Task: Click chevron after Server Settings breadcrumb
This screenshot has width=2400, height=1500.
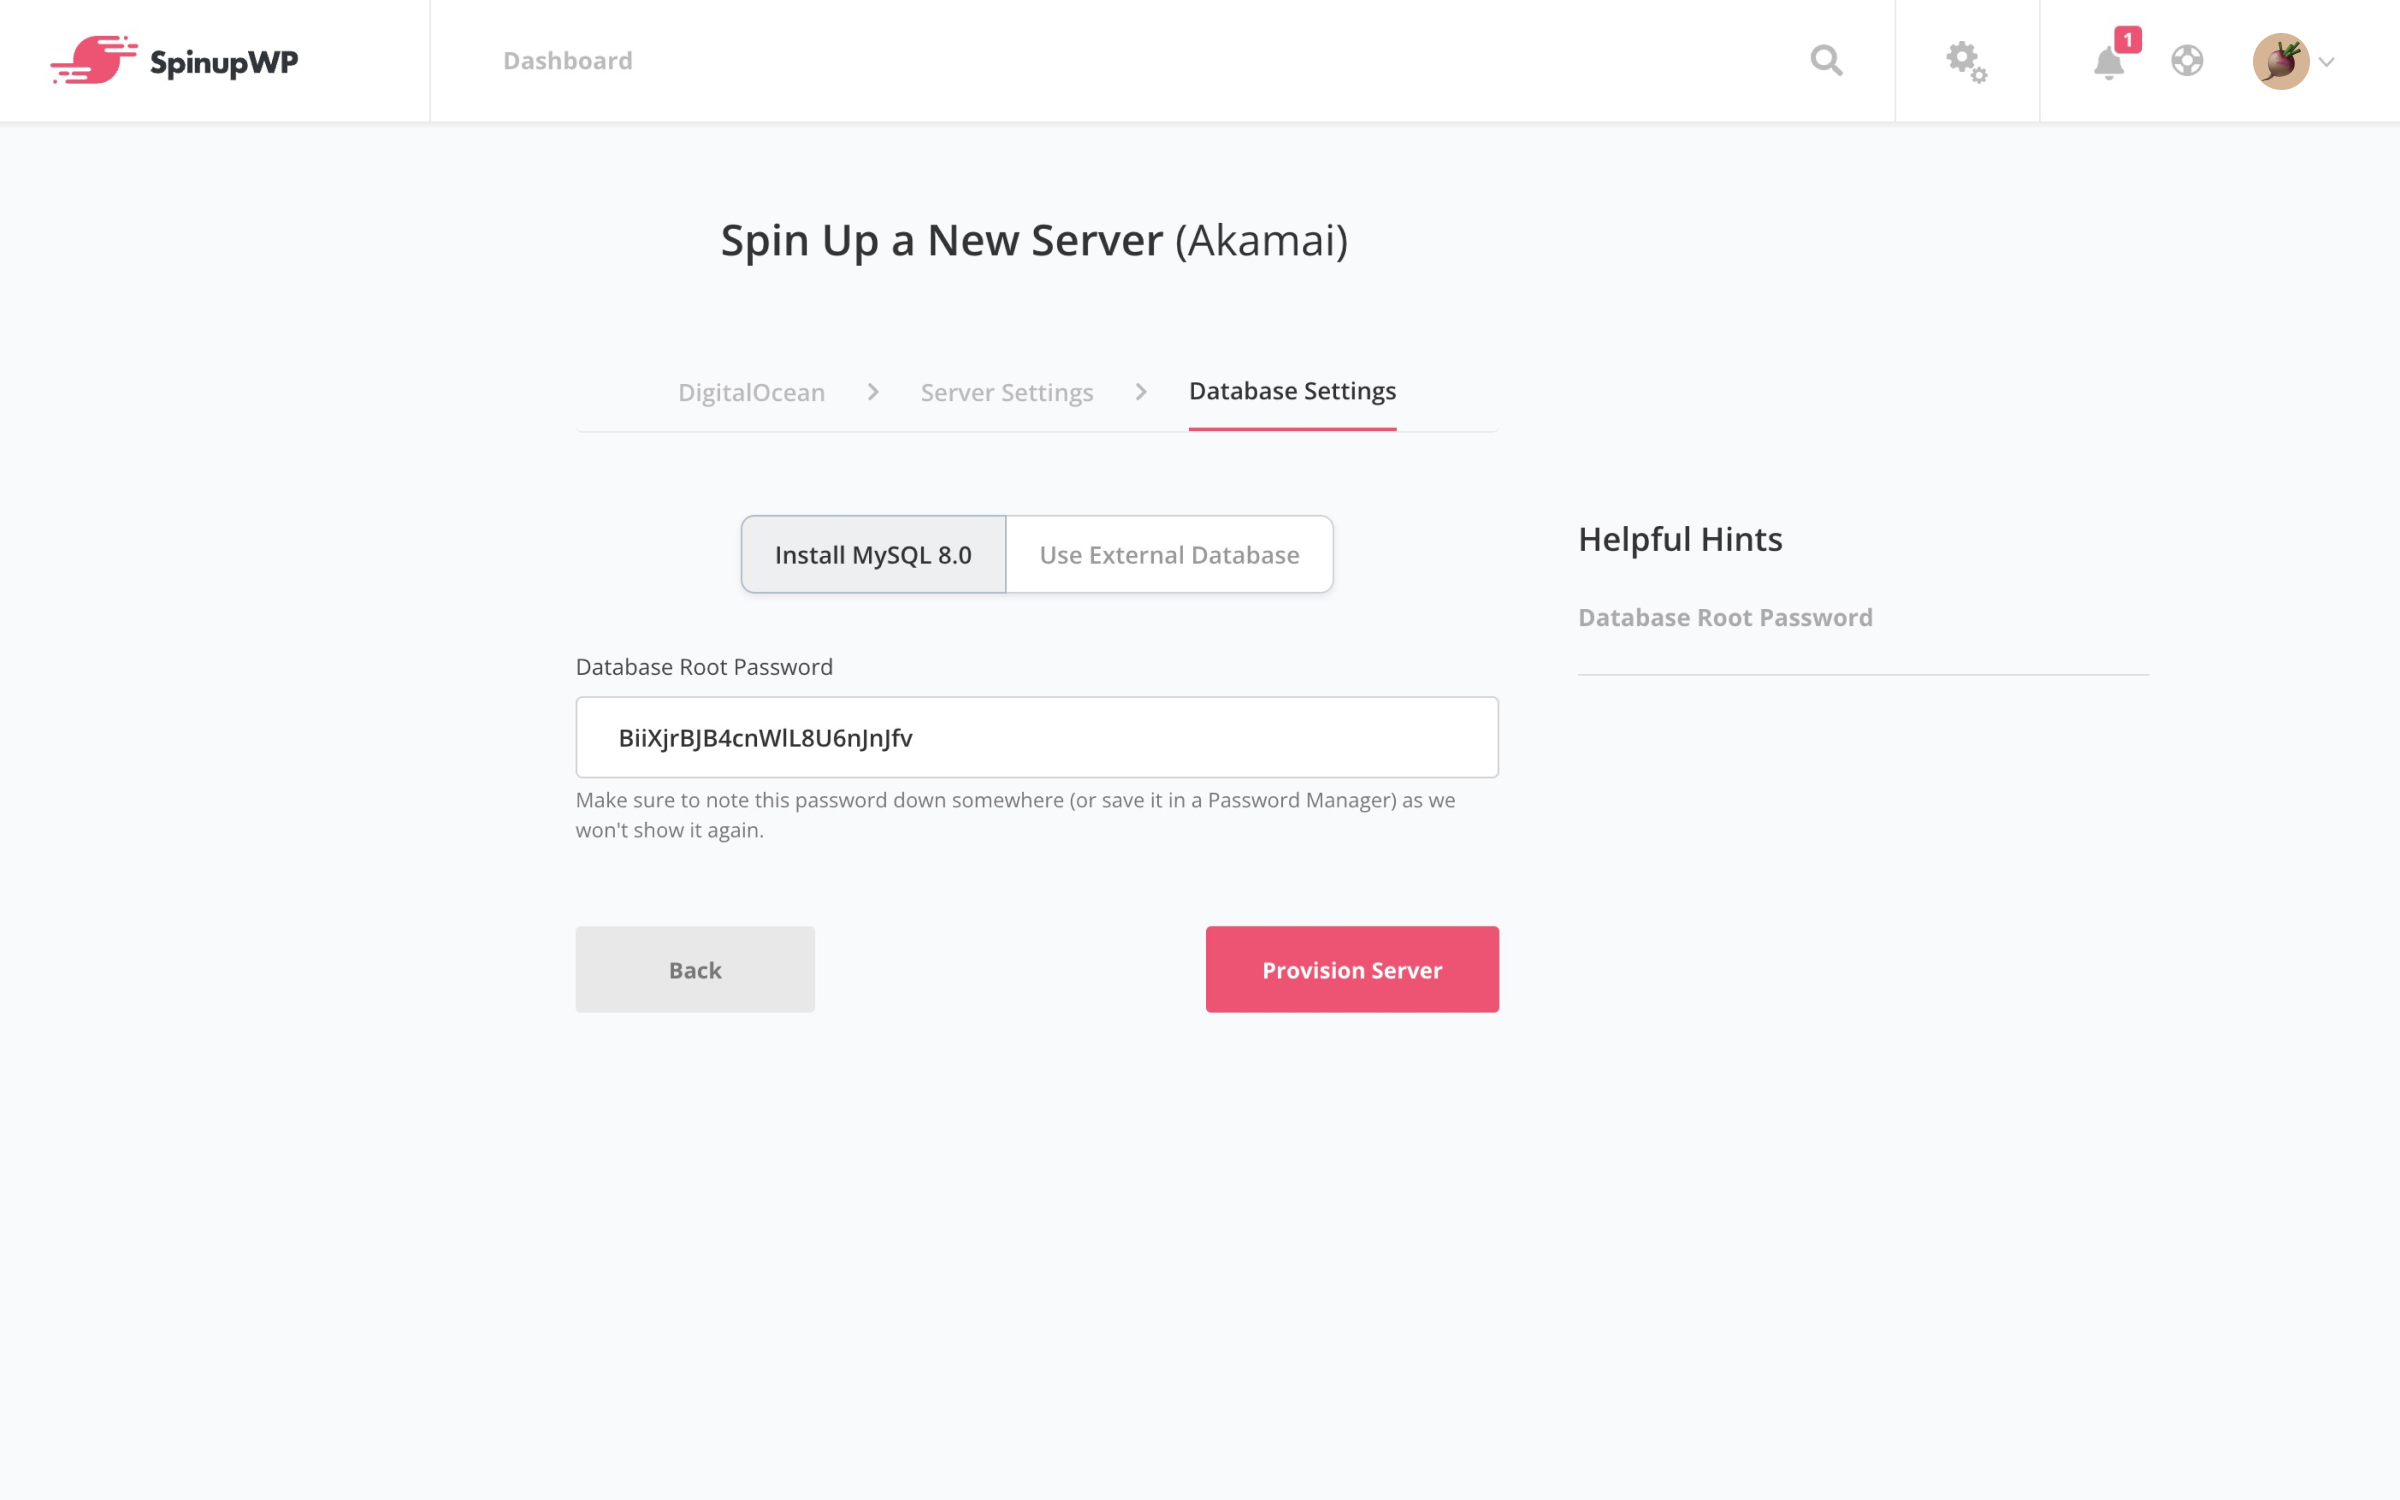Action: click(x=1141, y=392)
